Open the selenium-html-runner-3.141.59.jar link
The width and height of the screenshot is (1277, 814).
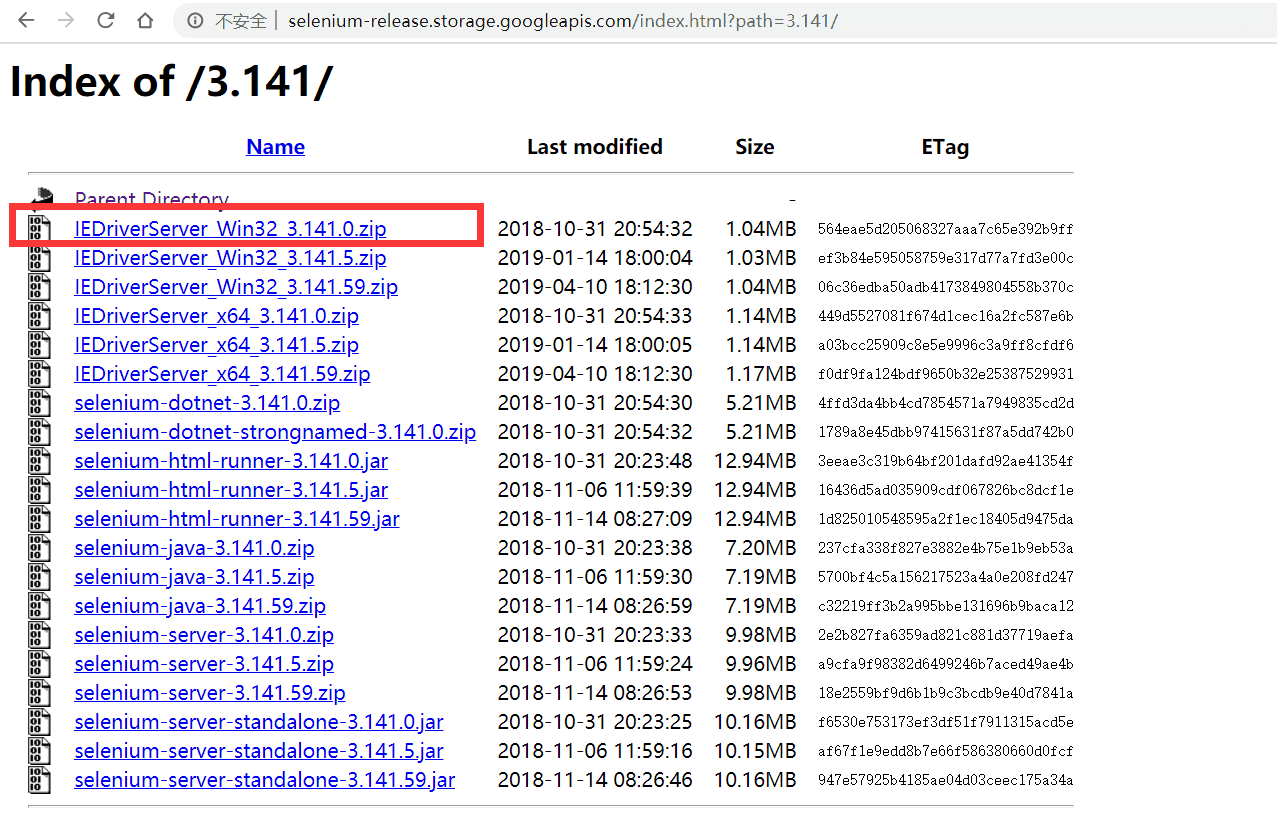[237, 519]
